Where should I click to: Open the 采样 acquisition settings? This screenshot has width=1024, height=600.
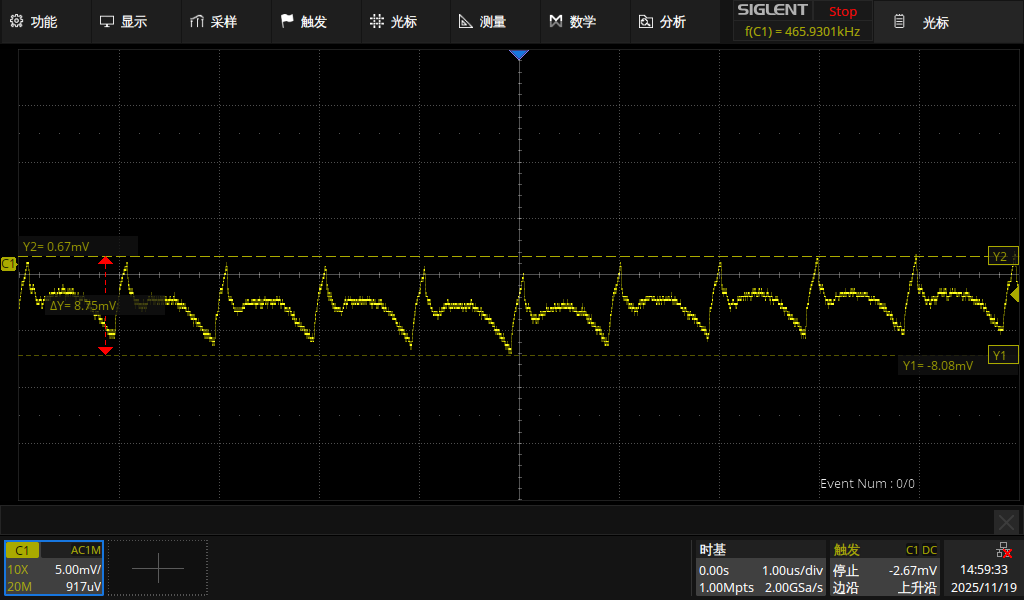212,21
